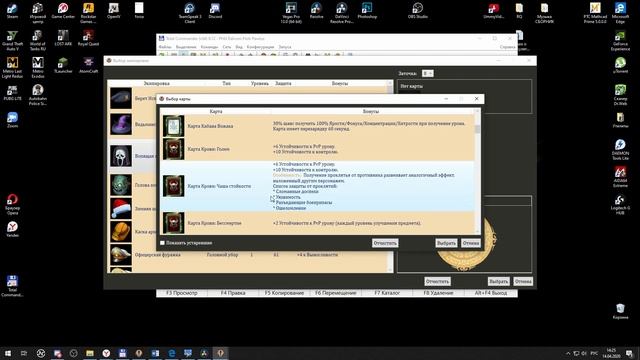
Task: Select 'Карта Крови: Чаша стойкости' row
Action: 318,186
